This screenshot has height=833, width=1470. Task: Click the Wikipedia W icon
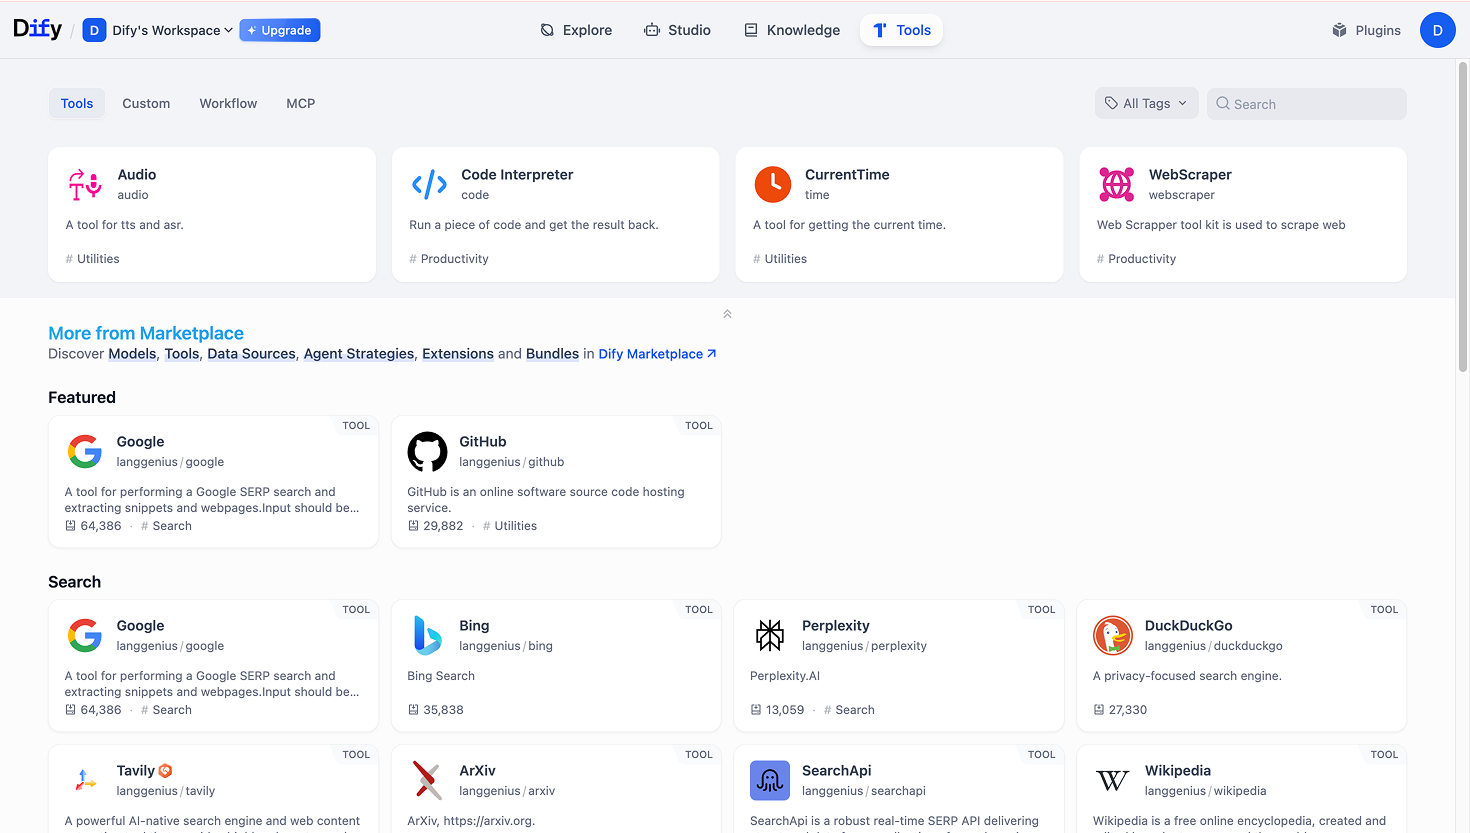[1112, 780]
